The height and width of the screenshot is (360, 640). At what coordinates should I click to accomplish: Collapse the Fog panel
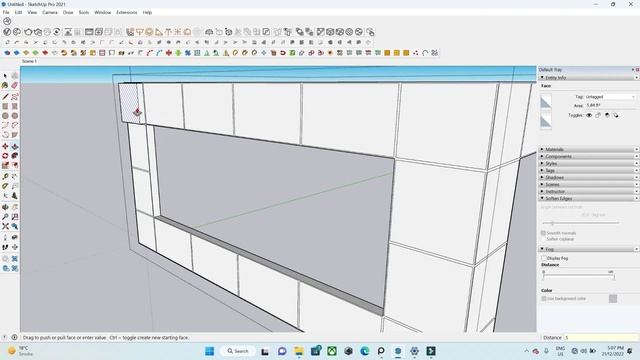click(588, 249)
